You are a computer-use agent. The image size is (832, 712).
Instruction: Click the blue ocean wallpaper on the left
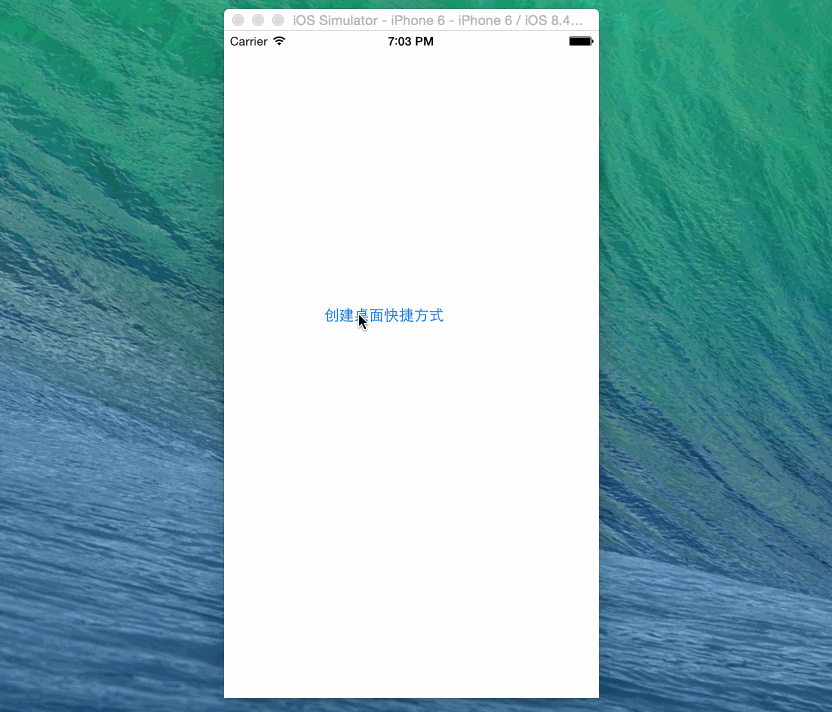click(110, 400)
